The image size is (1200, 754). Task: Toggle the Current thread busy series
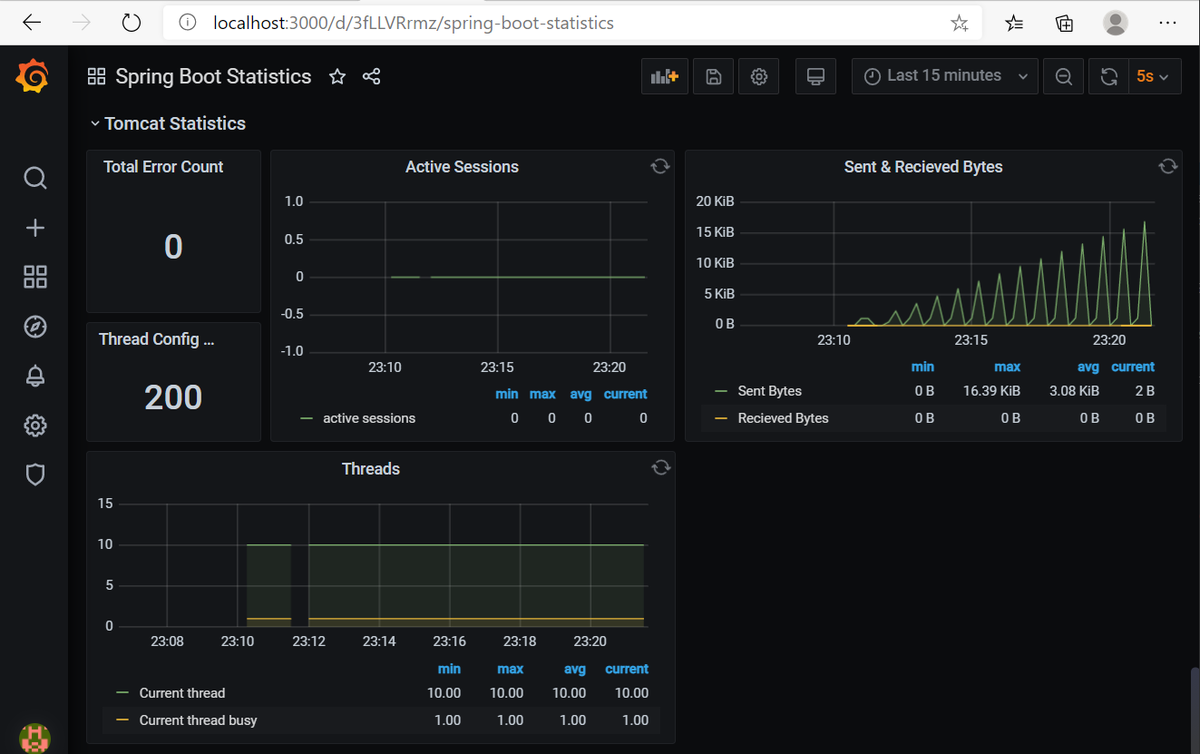point(198,720)
